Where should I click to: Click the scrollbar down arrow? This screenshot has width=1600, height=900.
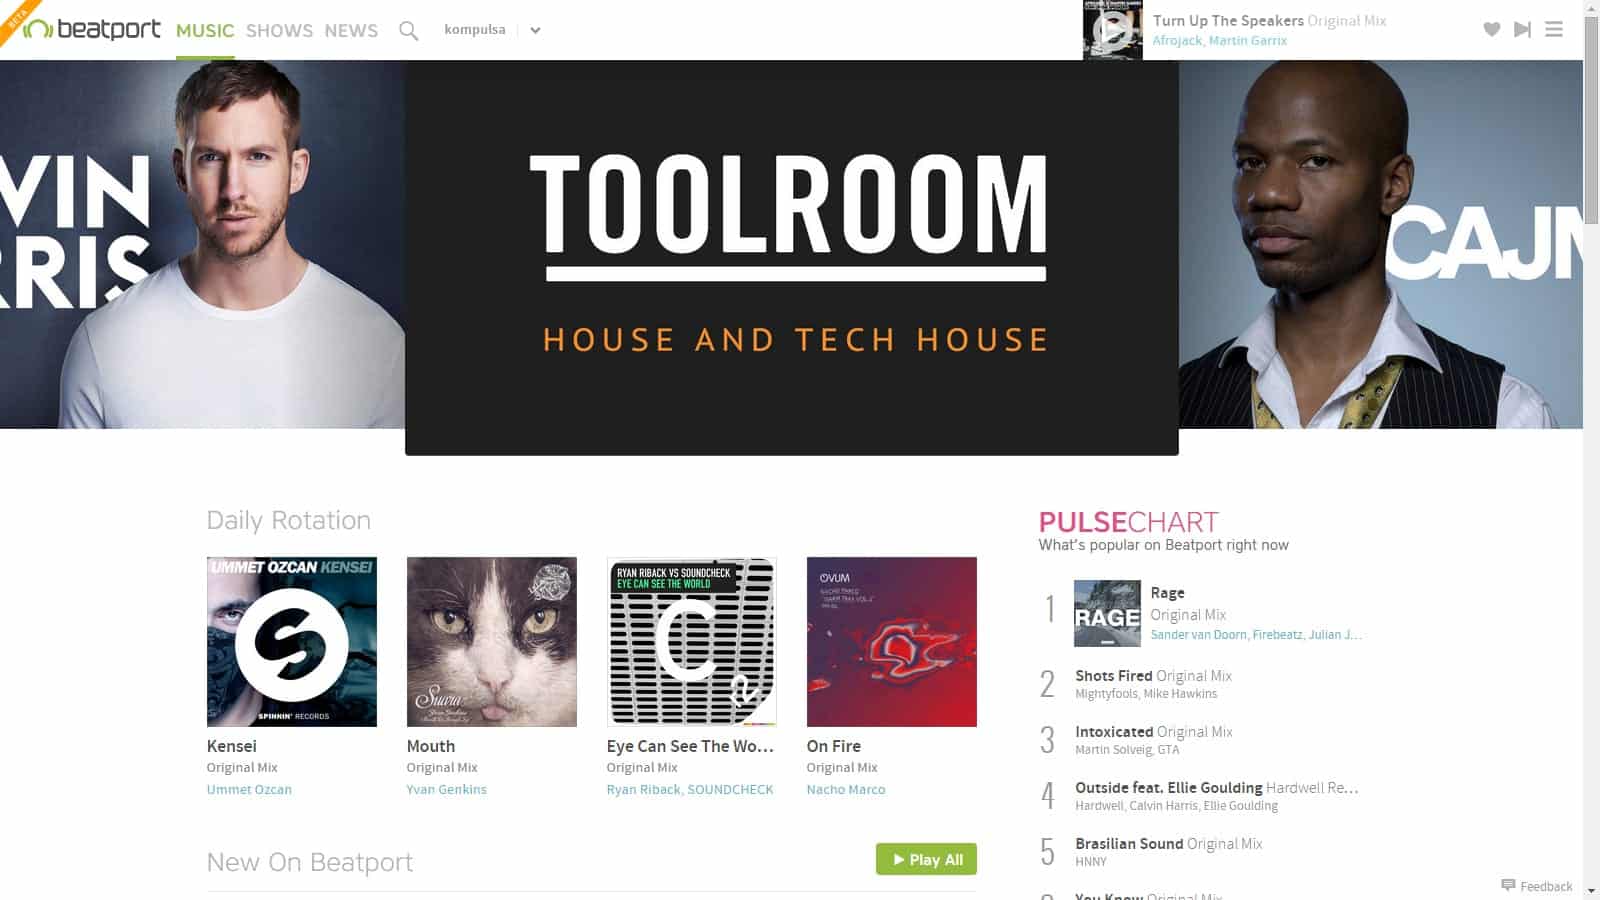tap(1591, 891)
